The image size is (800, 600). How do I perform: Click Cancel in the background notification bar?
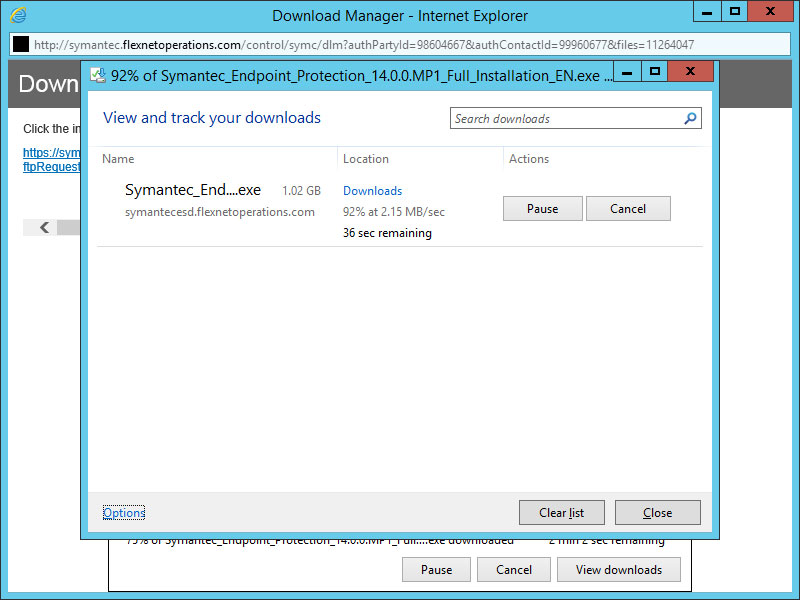click(514, 570)
